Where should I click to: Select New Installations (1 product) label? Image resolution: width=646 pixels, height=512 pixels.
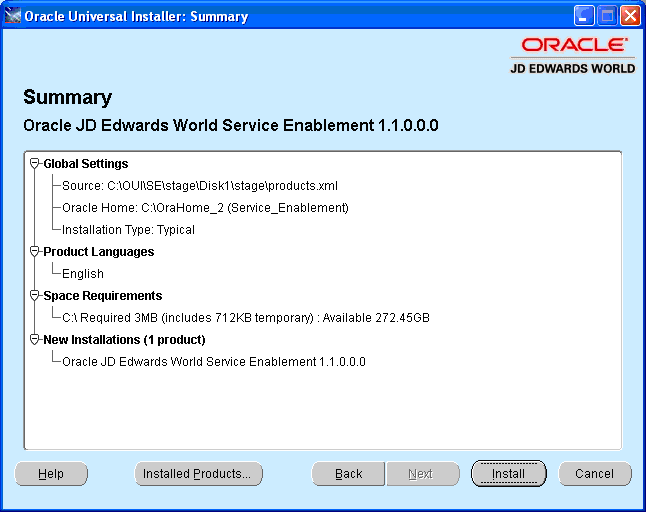[124, 339]
